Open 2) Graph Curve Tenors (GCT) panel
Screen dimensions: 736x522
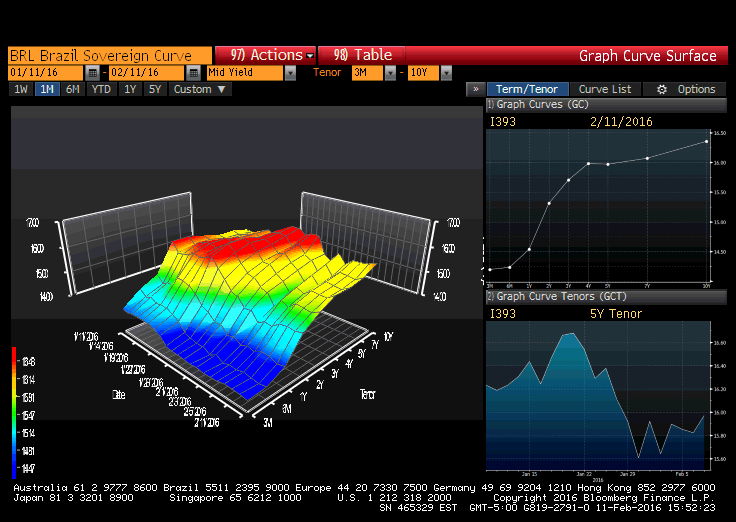606,297
